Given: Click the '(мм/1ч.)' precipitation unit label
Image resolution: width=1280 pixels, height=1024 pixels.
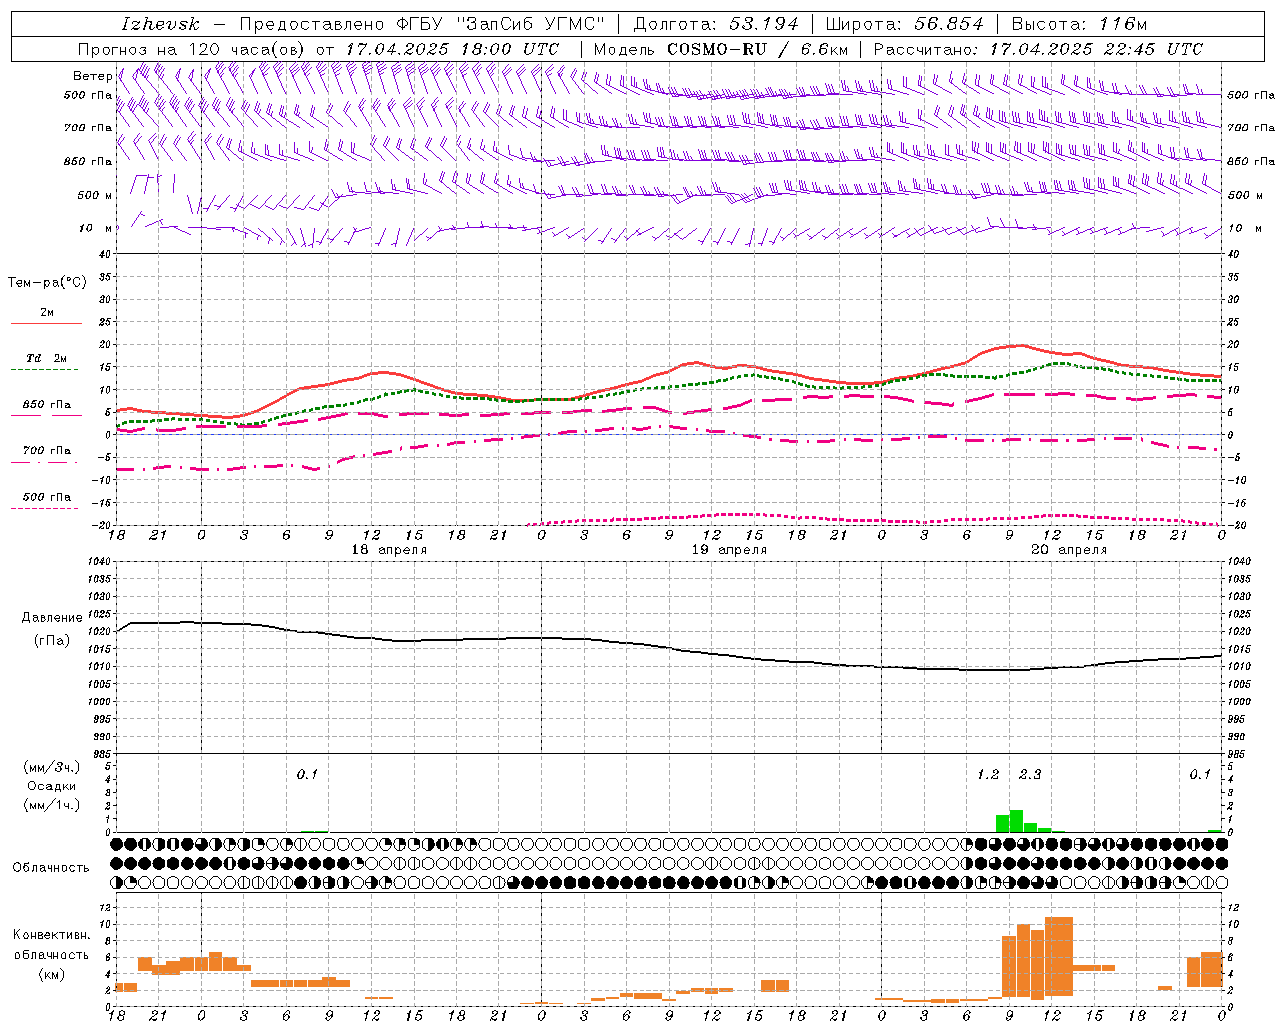Looking at the screenshot, I should 51,805.
